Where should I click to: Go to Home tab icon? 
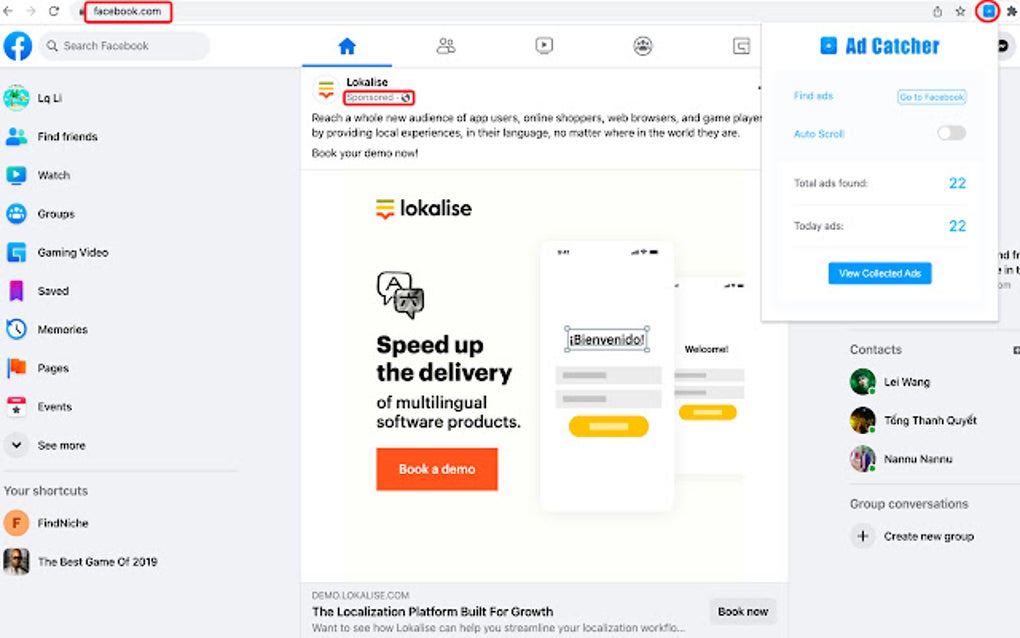coord(347,46)
